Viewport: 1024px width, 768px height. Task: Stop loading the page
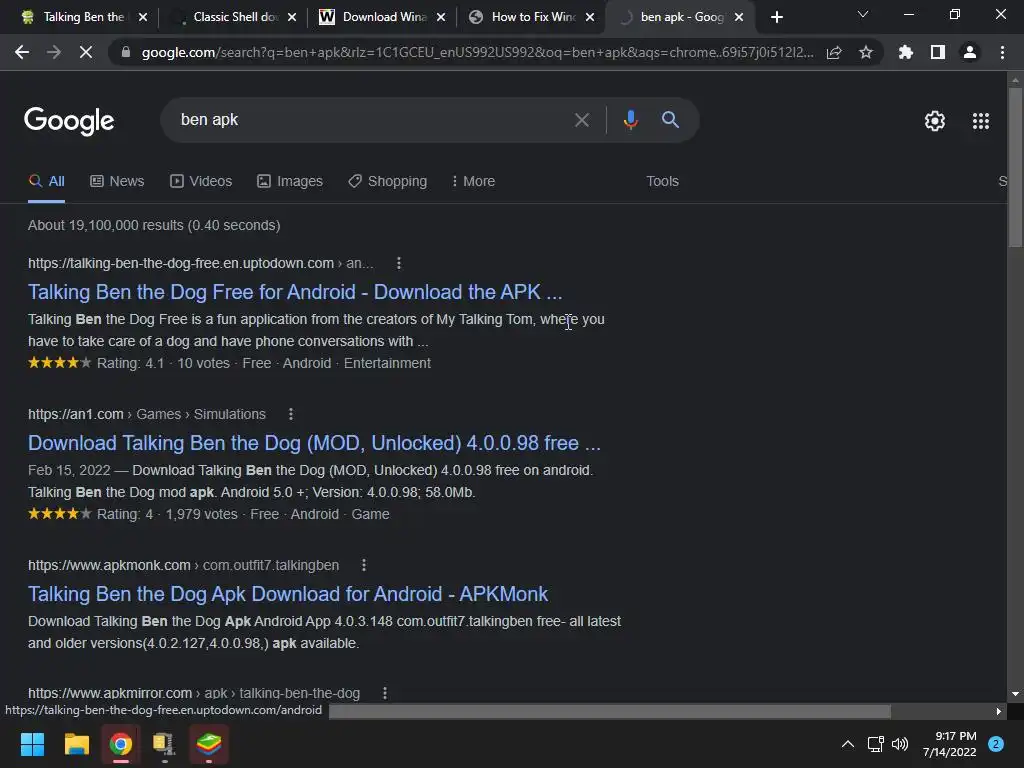[x=86, y=52]
